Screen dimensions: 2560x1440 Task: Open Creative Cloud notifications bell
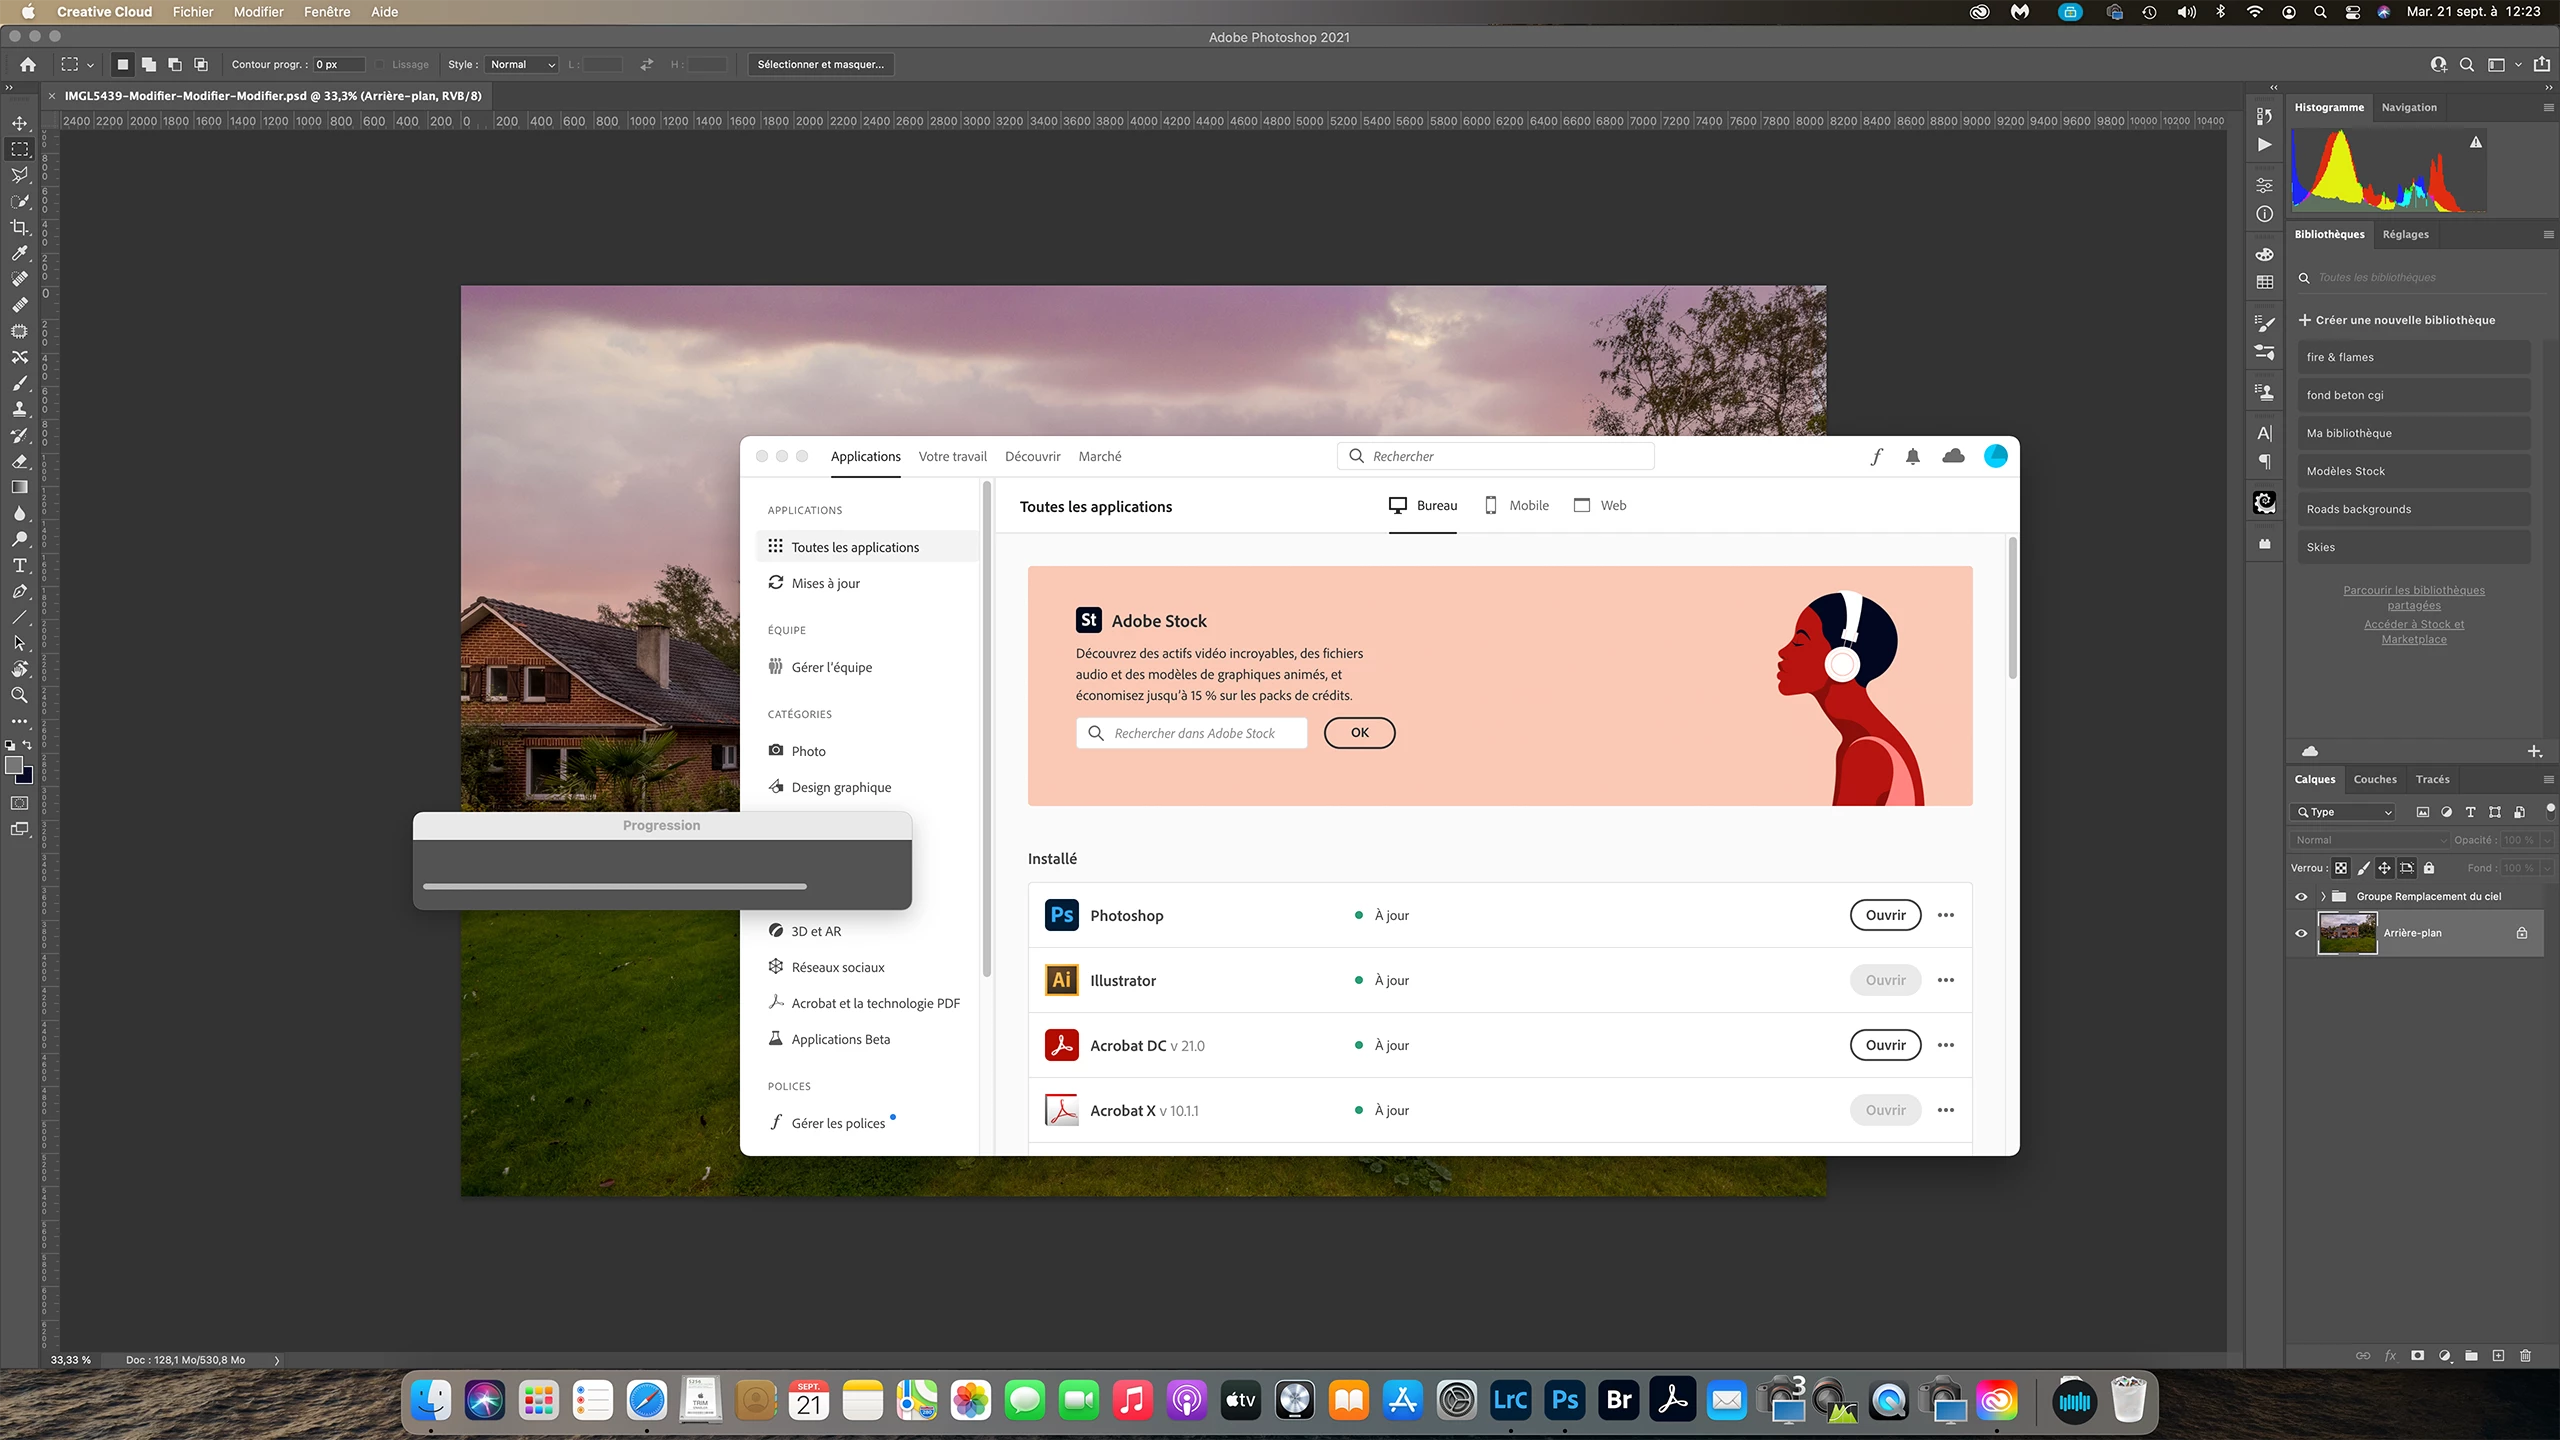[x=1912, y=456]
